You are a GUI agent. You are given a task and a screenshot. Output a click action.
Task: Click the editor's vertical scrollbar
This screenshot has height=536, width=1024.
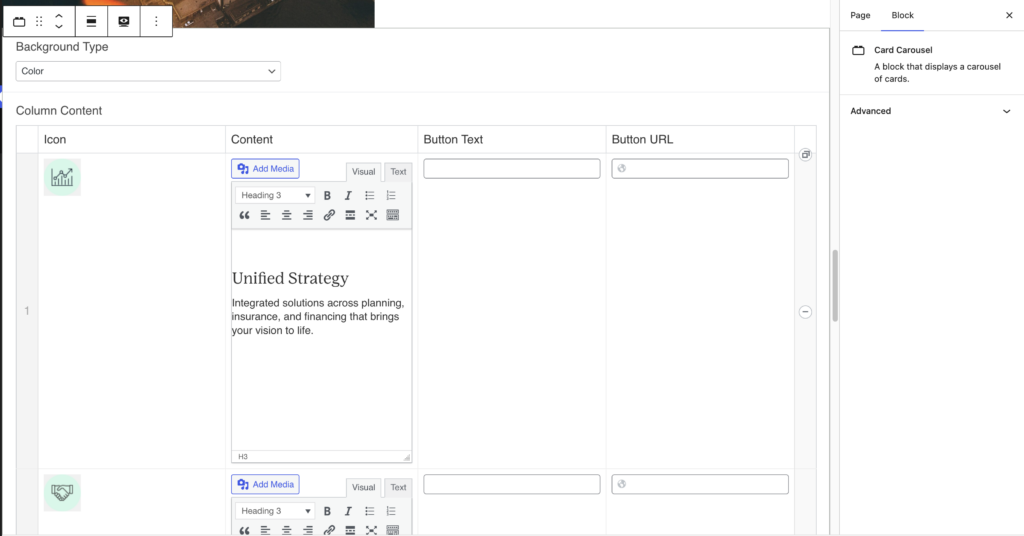pyautogui.click(x=835, y=285)
